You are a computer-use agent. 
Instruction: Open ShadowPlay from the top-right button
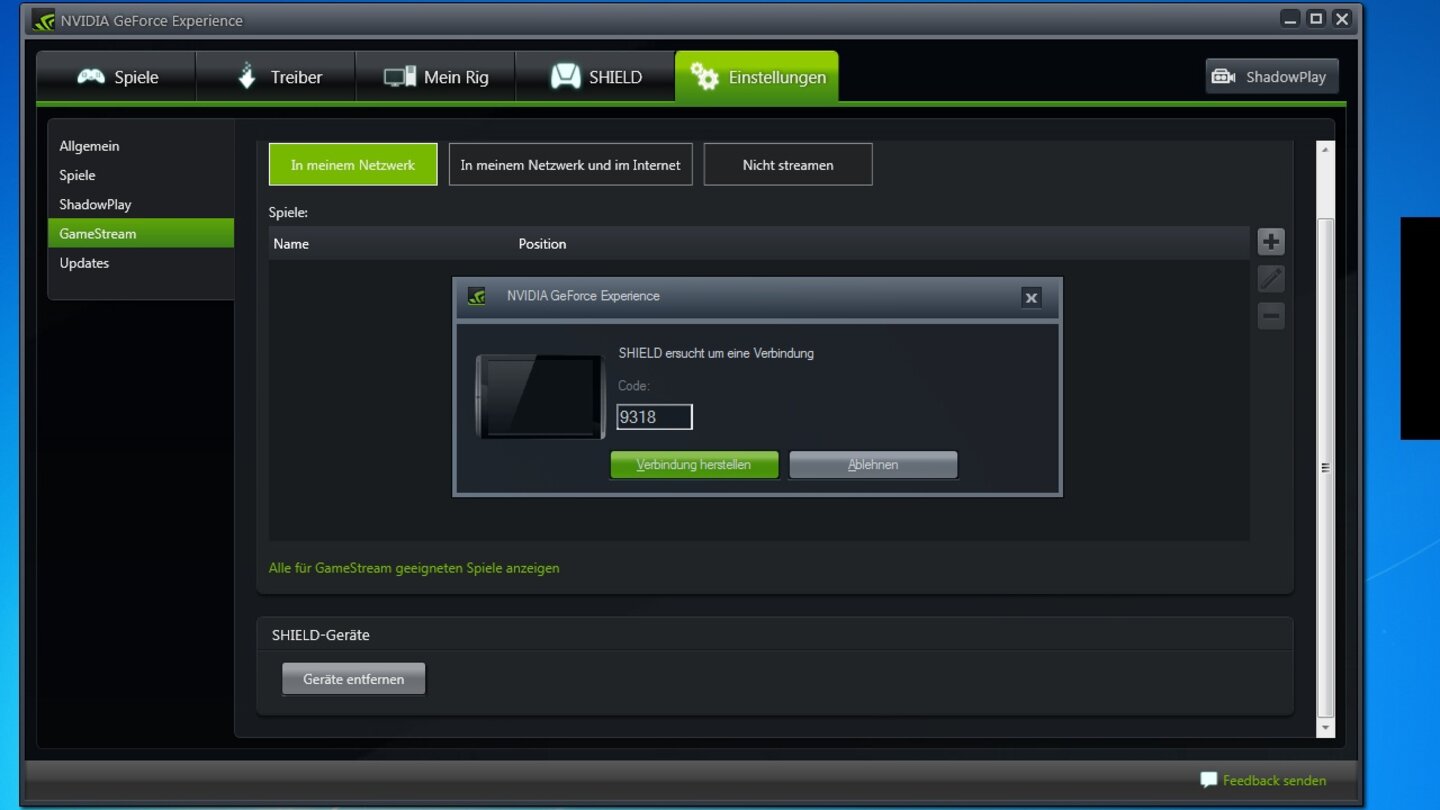(1271, 77)
